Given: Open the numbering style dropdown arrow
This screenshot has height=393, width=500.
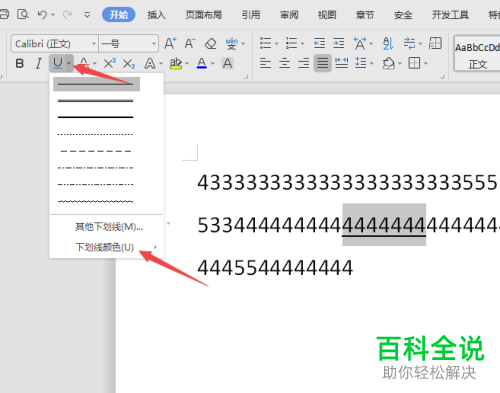Looking at the screenshot, I should [303, 44].
